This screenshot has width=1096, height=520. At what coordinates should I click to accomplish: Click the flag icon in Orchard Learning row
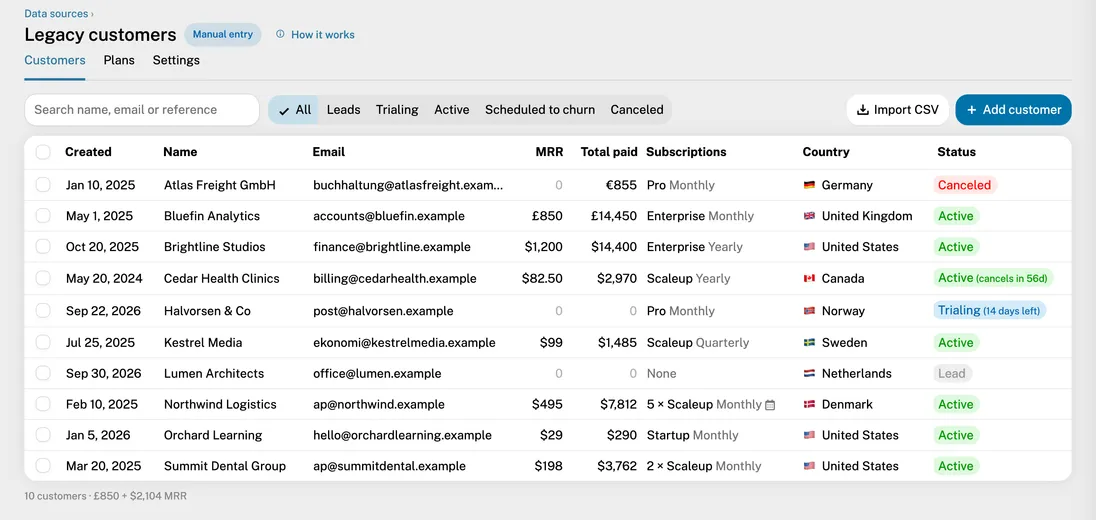809,435
